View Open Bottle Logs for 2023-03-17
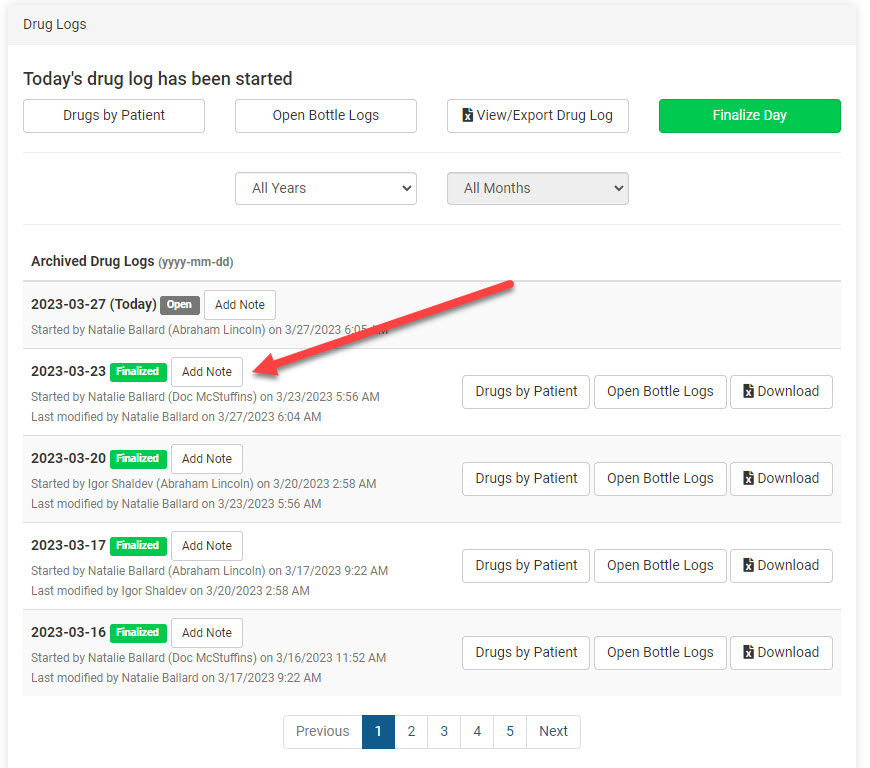 [660, 566]
